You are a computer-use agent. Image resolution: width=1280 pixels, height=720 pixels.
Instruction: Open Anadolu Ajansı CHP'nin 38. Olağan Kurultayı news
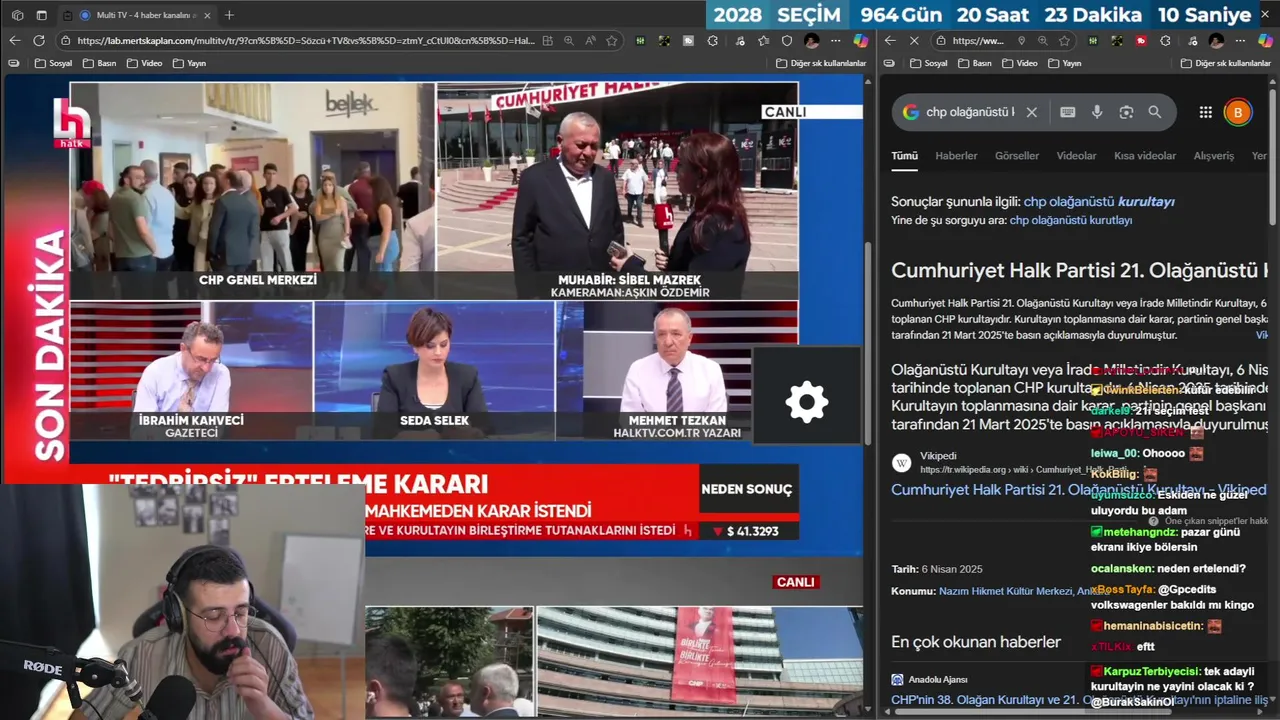click(1079, 700)
